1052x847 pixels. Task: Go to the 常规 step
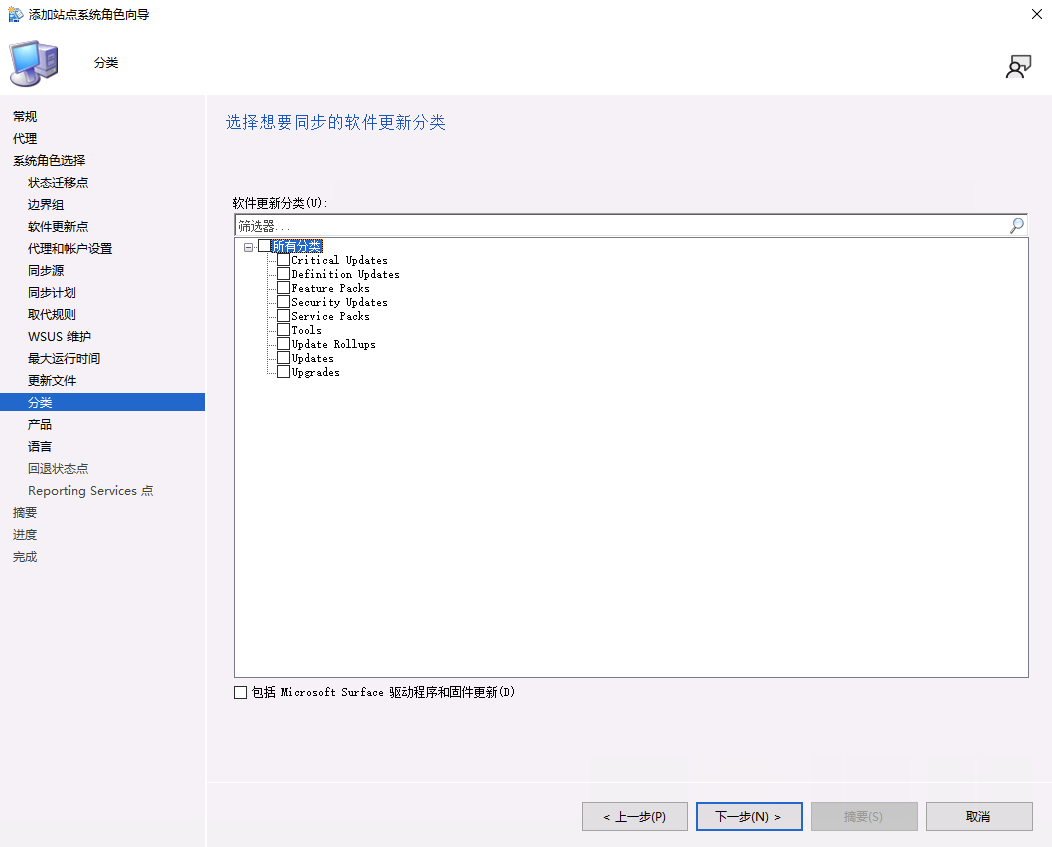[x=25, y=117]
